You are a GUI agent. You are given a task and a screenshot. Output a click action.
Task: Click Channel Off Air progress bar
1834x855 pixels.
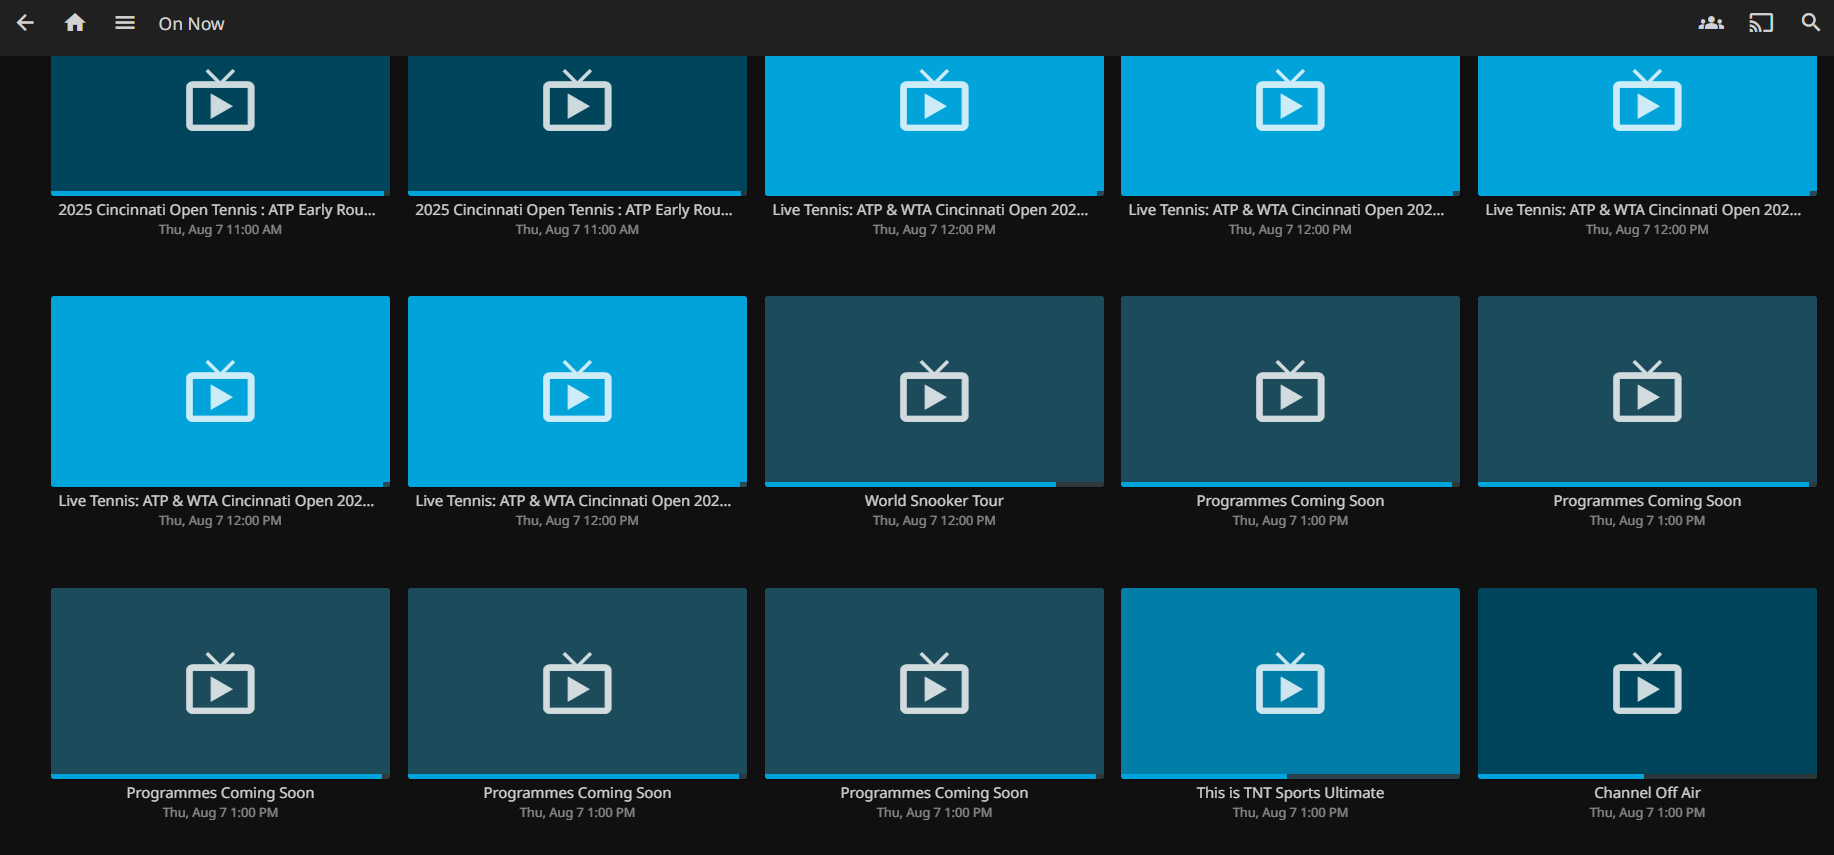pyautogui.click(x=1647, y=776)
